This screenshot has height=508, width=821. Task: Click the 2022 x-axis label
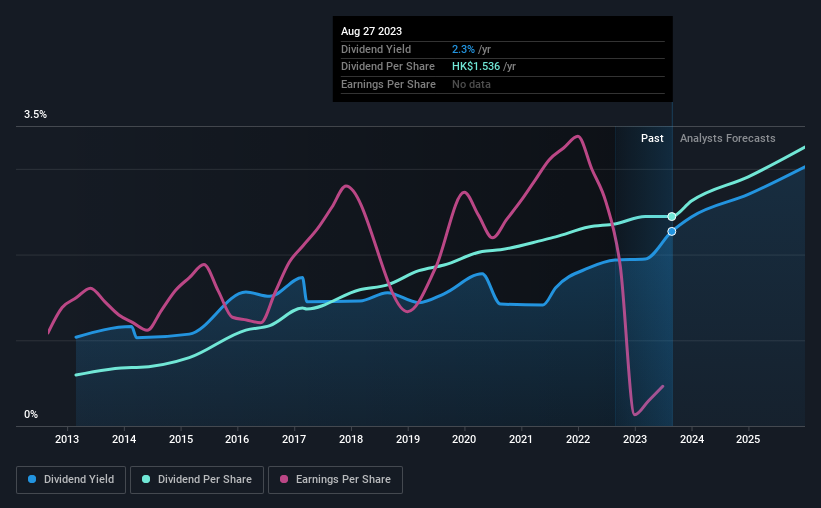pyautogui.click(x=578, y=439)
